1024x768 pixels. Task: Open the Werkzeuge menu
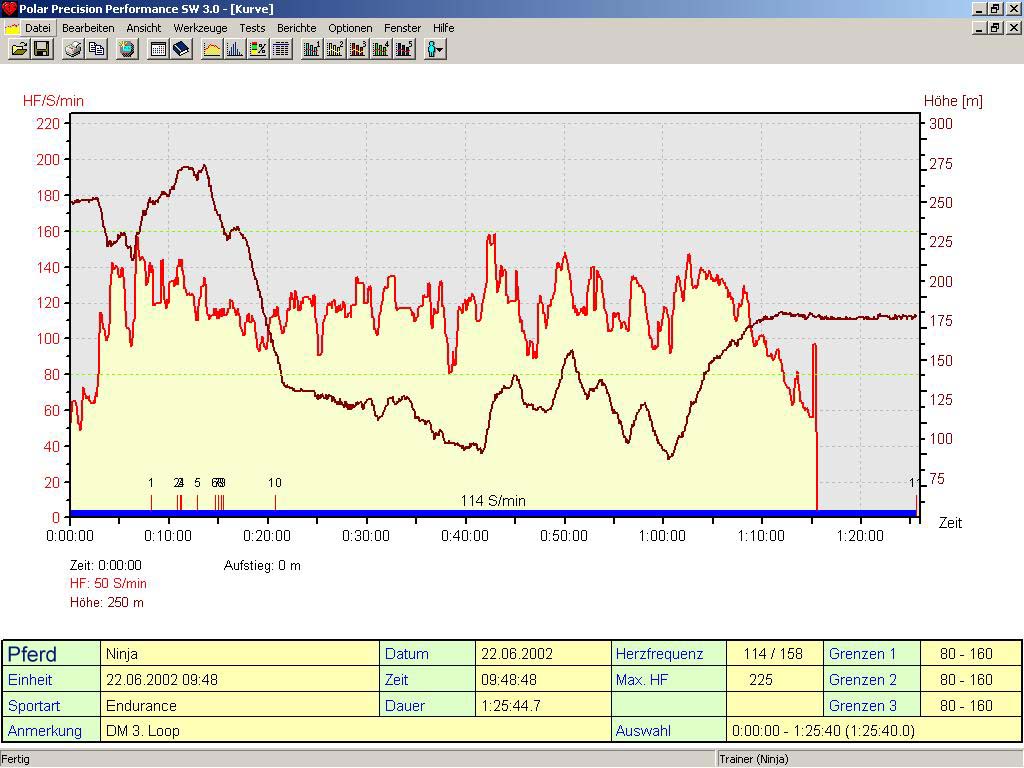(x=200, y=28)
